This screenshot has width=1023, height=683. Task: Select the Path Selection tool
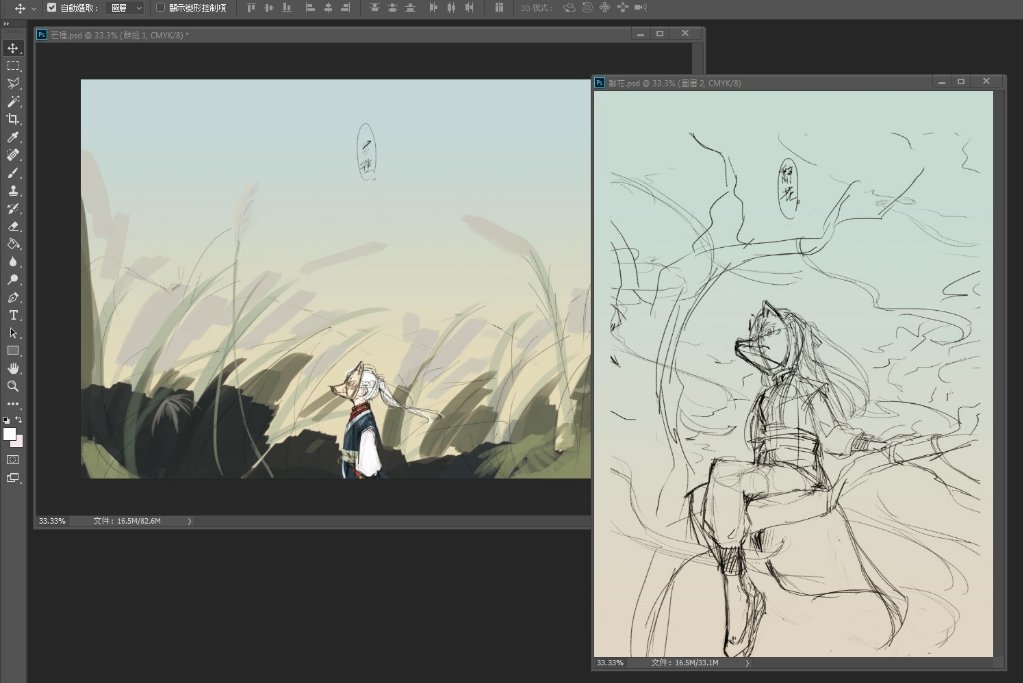coord(13,333)
